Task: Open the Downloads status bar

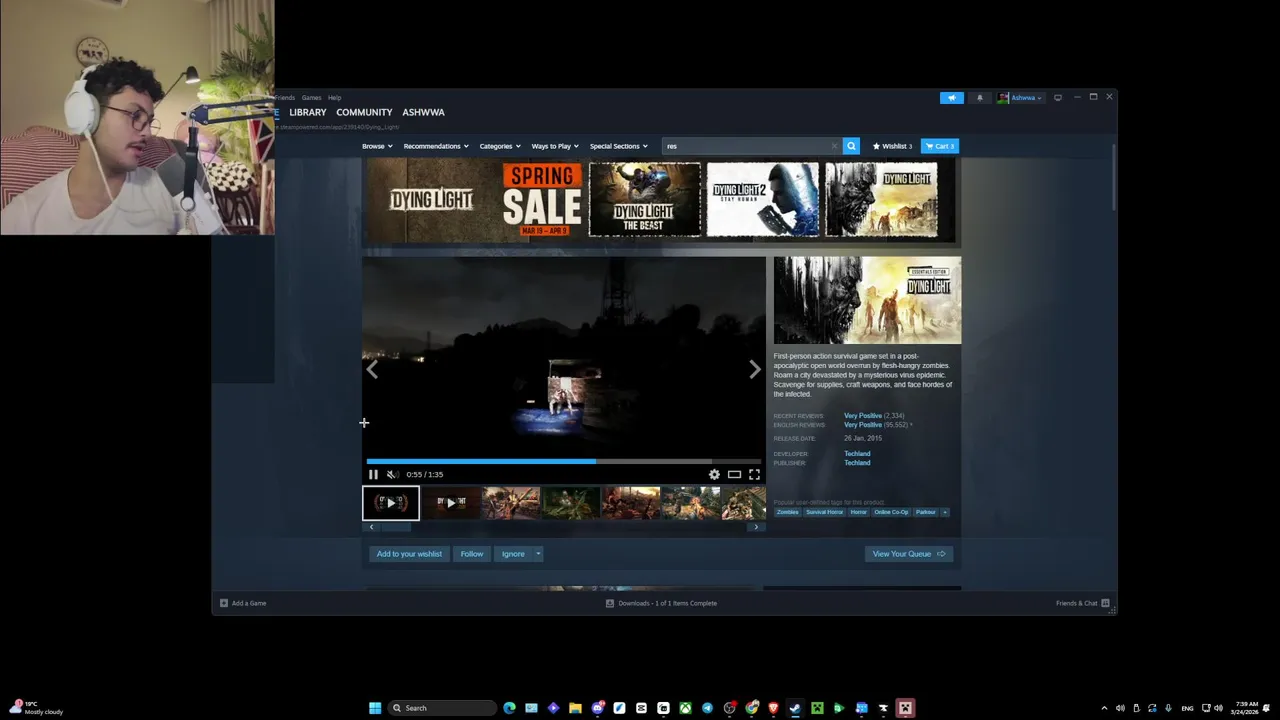Action: 662,603
